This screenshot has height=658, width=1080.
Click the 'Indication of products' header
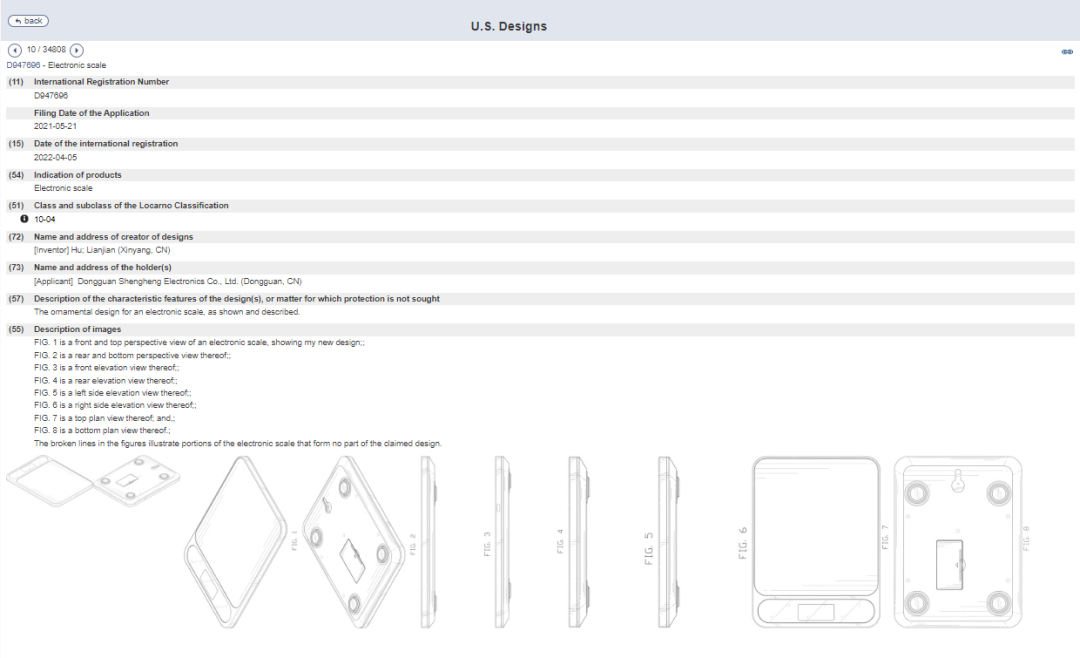click(x=77, y=175)
